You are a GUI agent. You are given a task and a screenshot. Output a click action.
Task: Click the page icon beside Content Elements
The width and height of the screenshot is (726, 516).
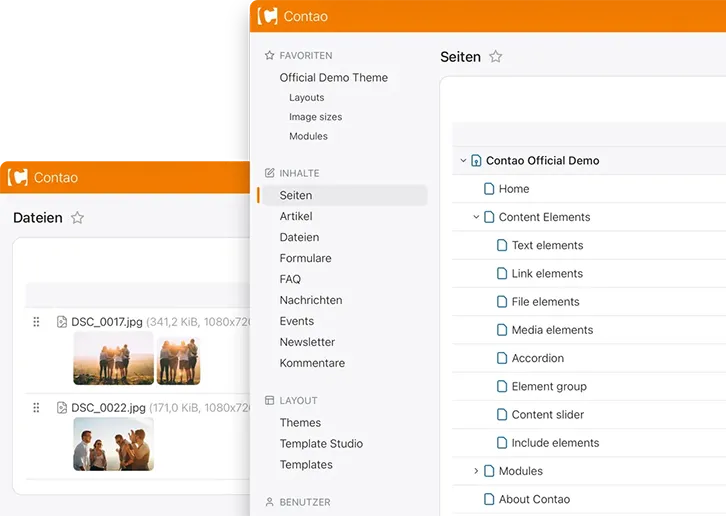pos(489,217)
